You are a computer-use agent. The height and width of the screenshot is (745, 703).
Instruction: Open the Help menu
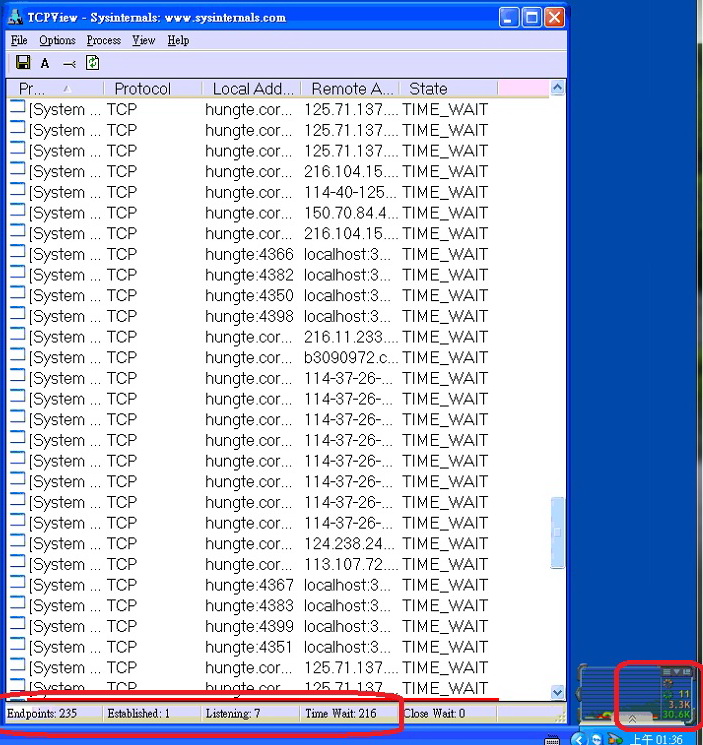click(x=178, y=40)
